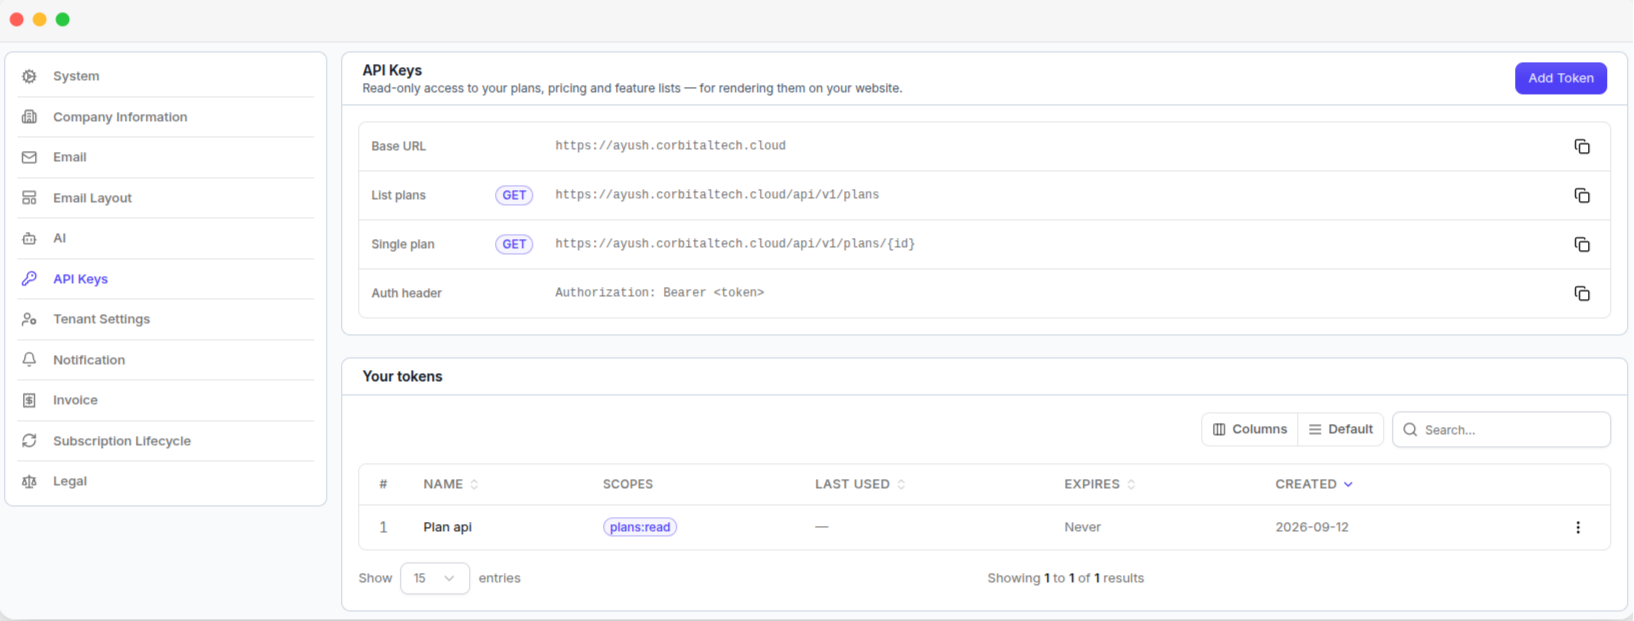Open the Default view density menu

[1341, 429]
